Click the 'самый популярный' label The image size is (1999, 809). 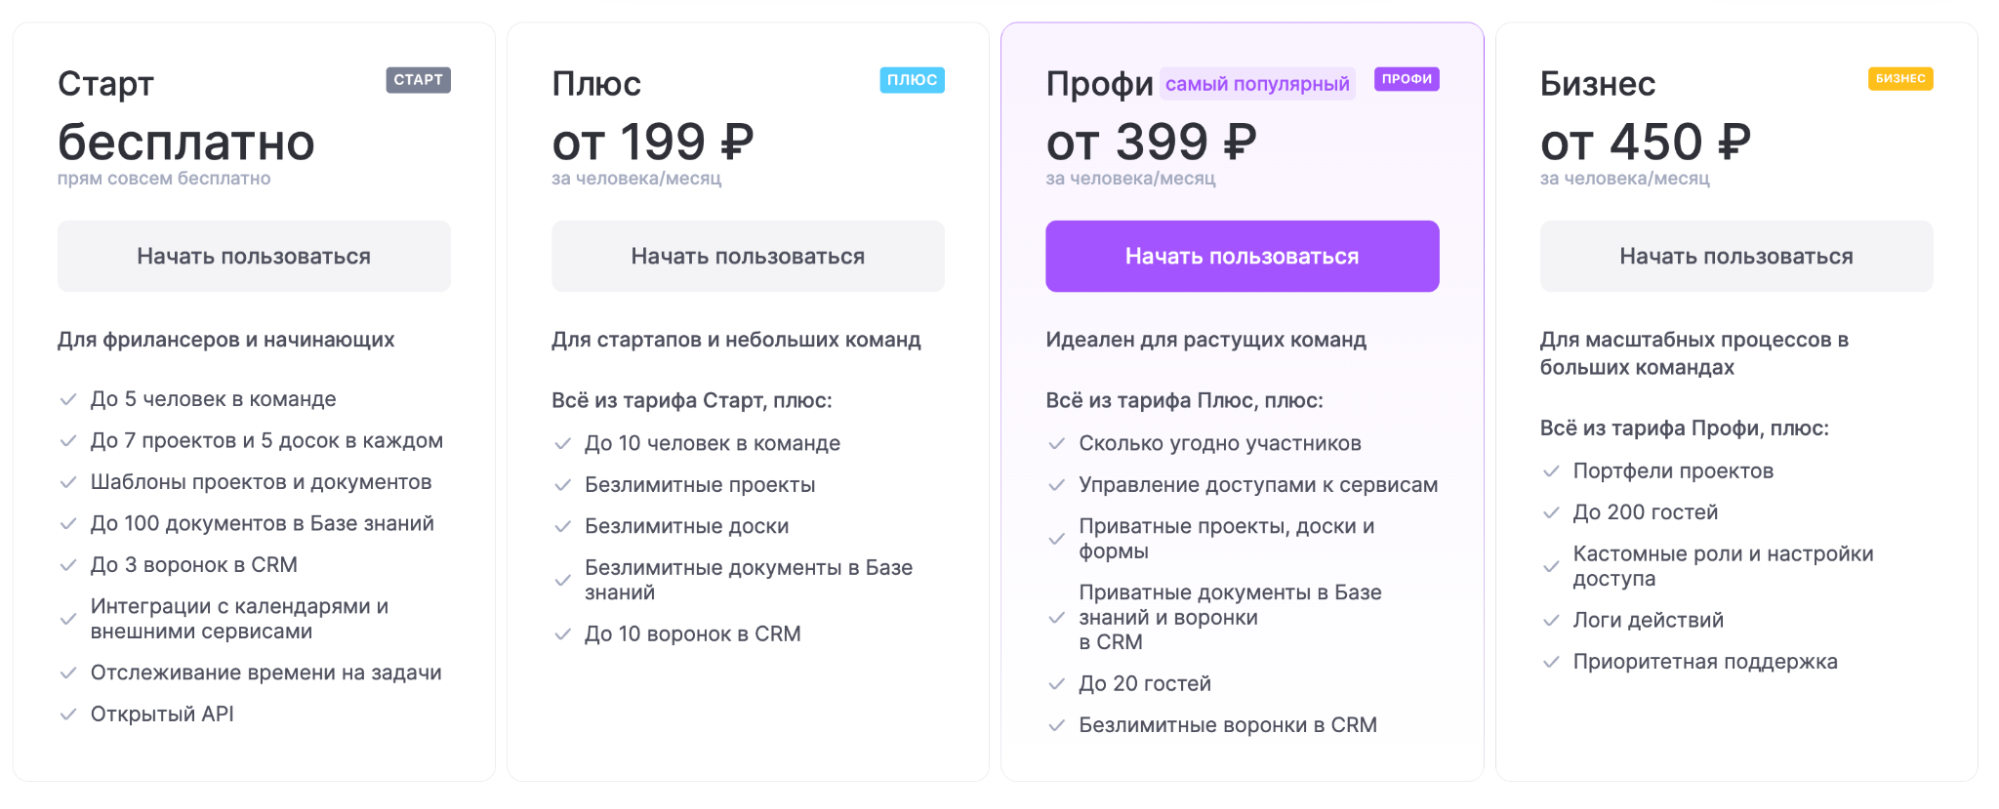[1257, 84]
